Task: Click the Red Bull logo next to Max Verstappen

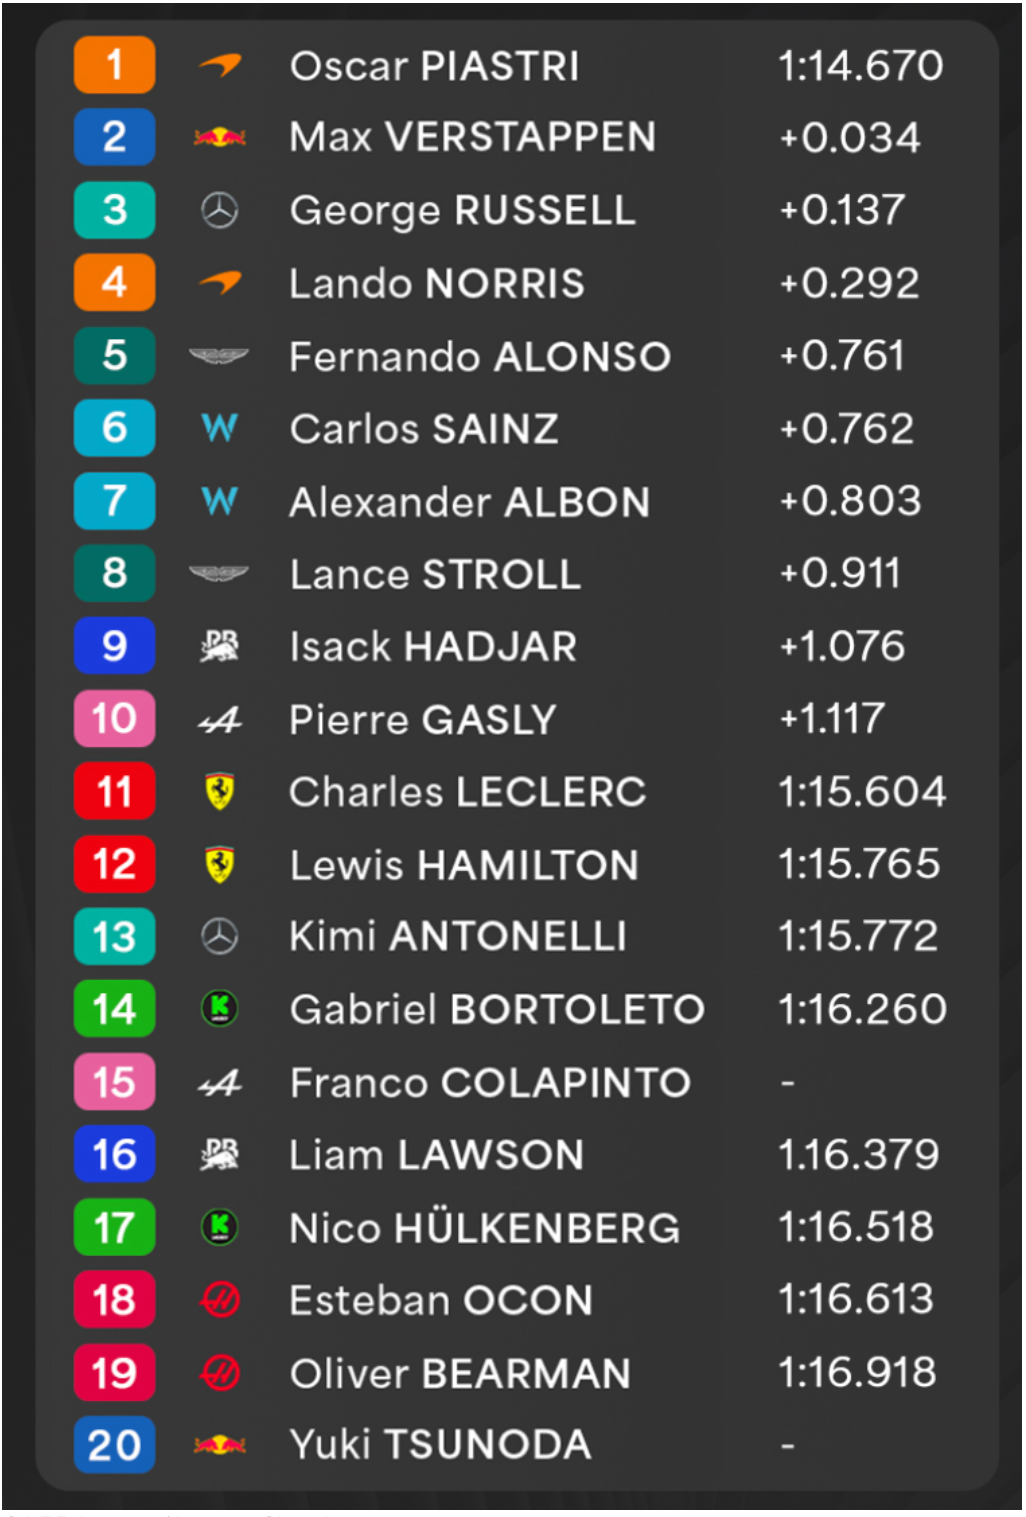Action: (220, 137)
